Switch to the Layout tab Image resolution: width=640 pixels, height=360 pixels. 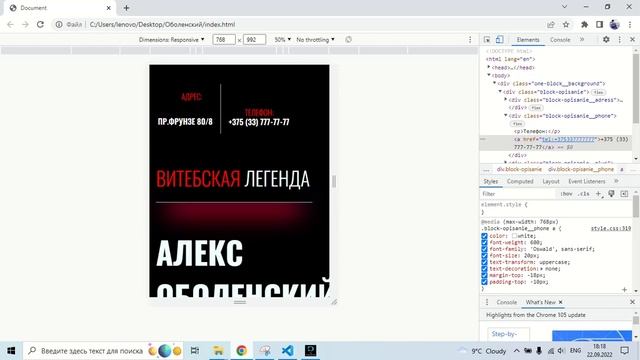551,181
